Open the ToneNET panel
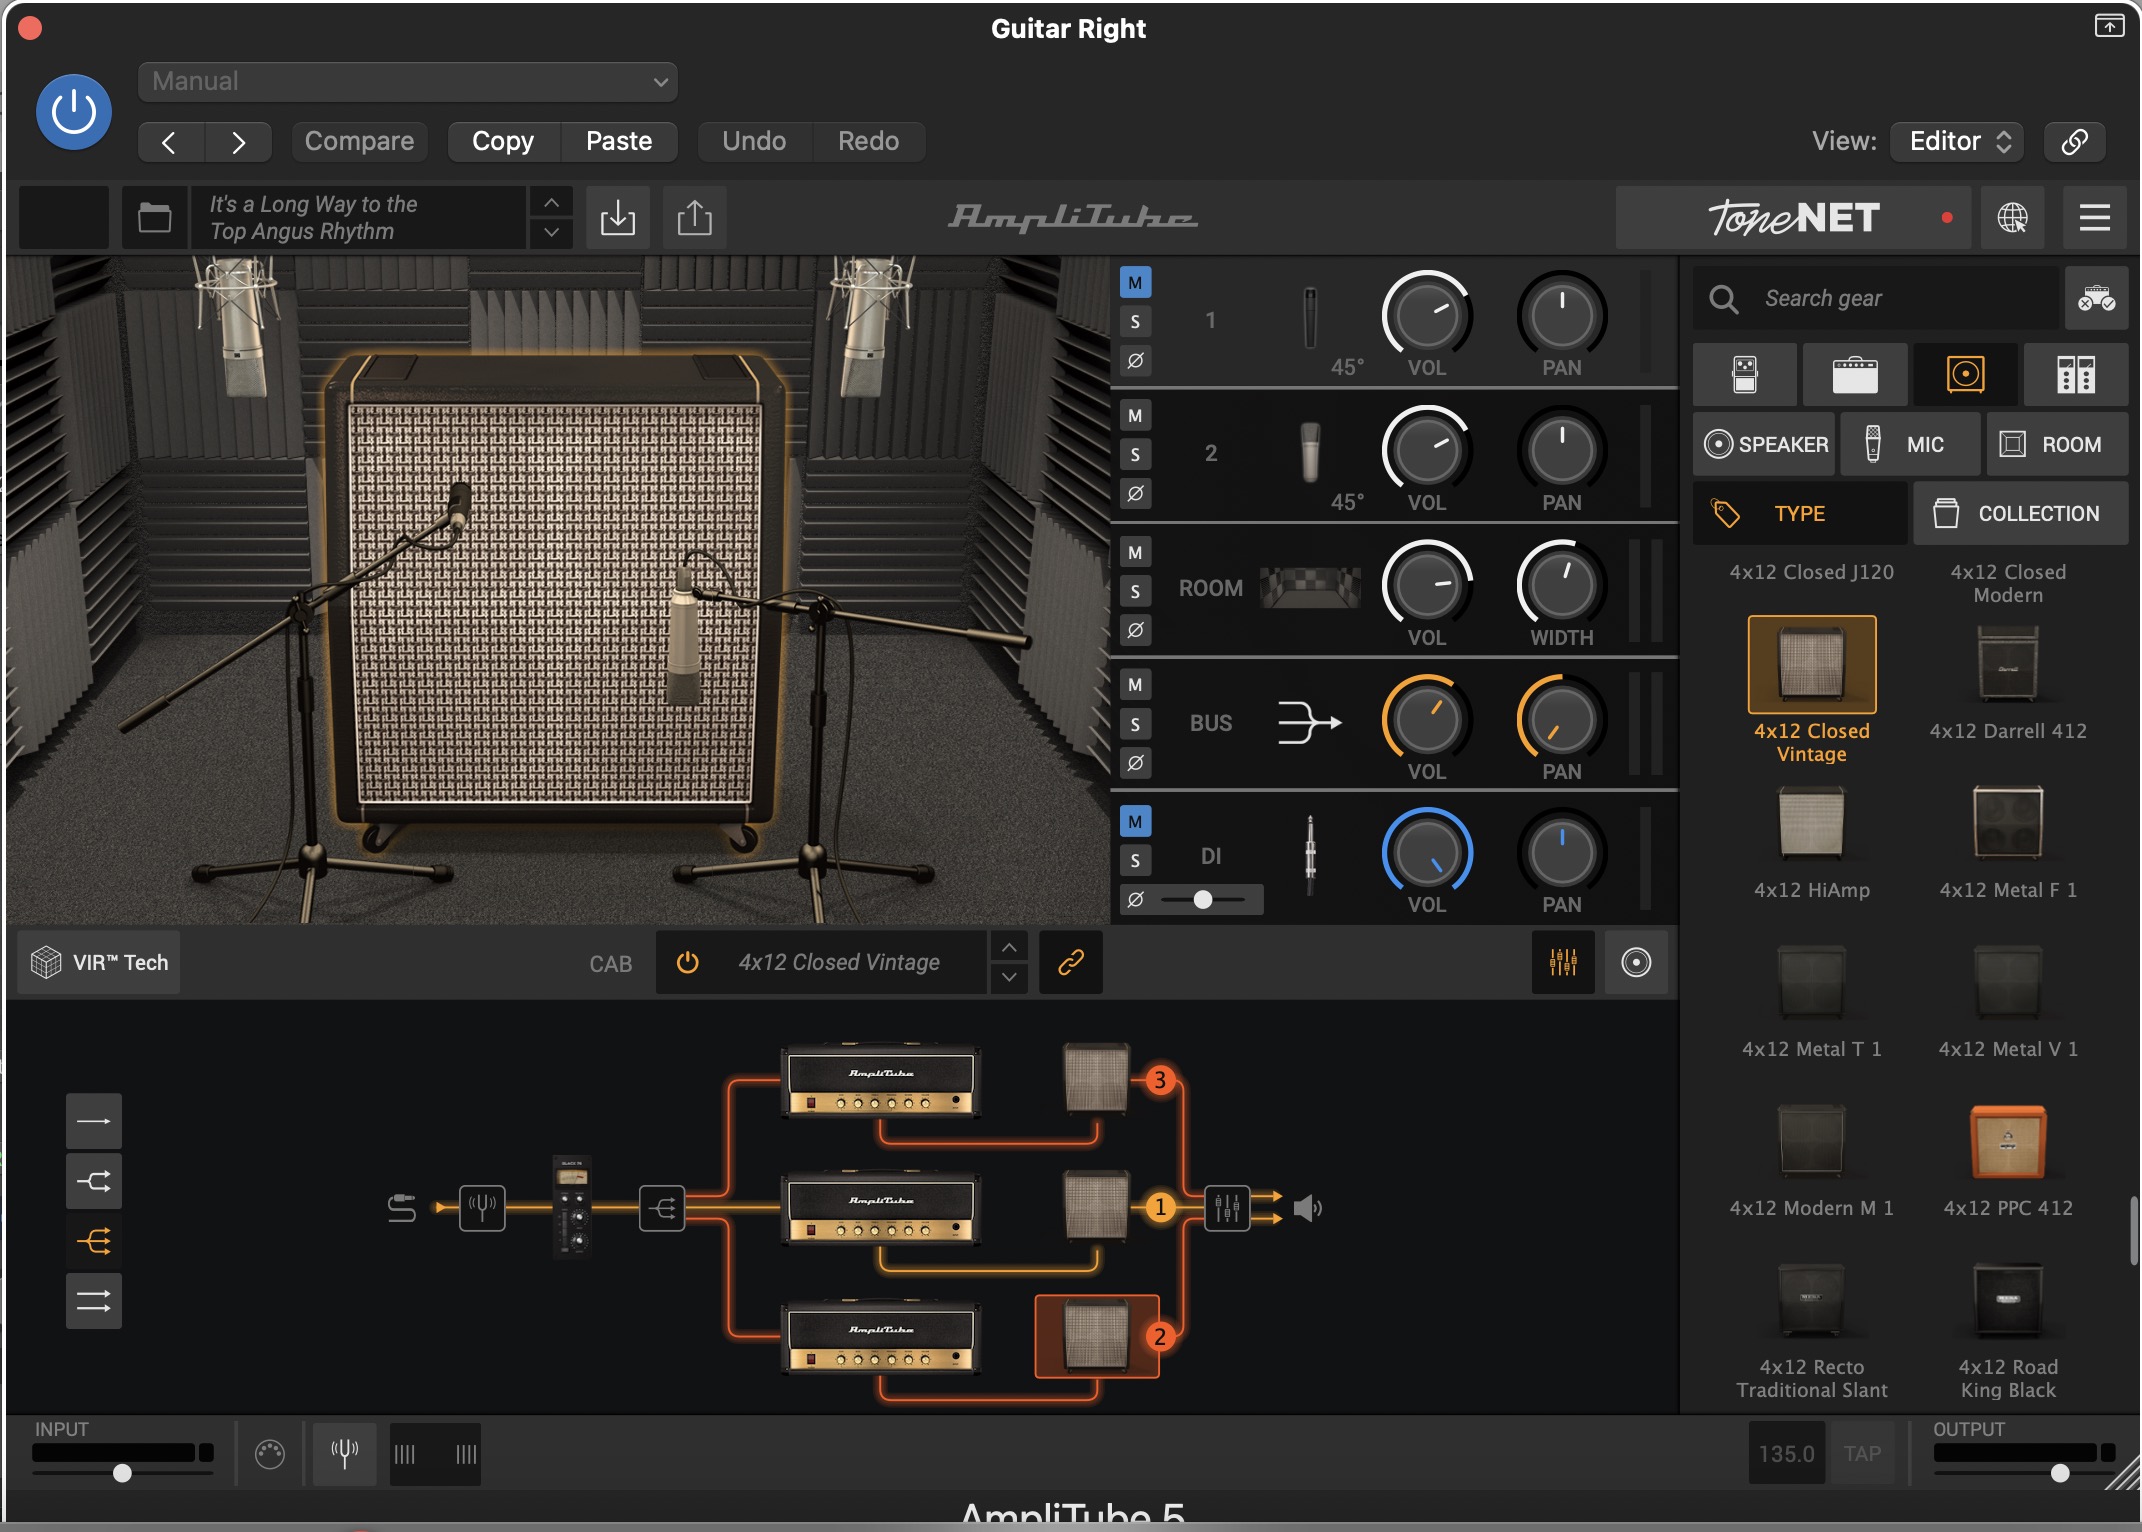Viewport: 2142px width, 1532px height. [x=1794, y=217]
